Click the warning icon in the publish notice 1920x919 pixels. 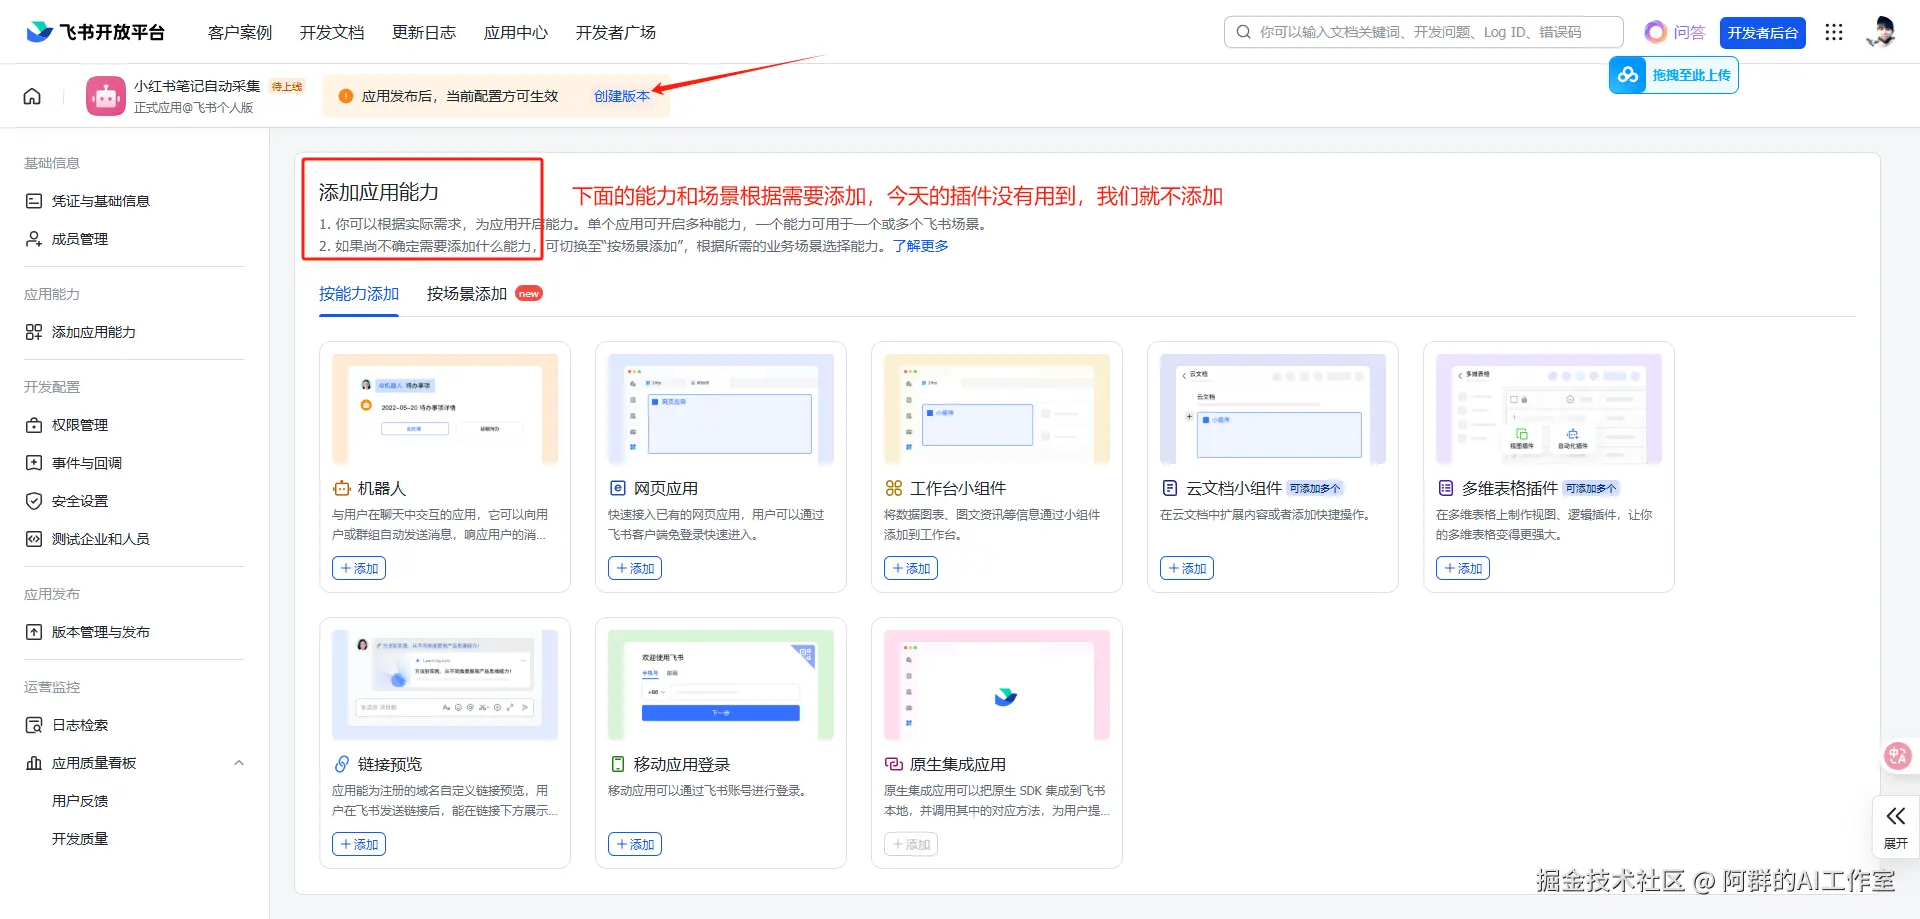click(x=346, y=96)
